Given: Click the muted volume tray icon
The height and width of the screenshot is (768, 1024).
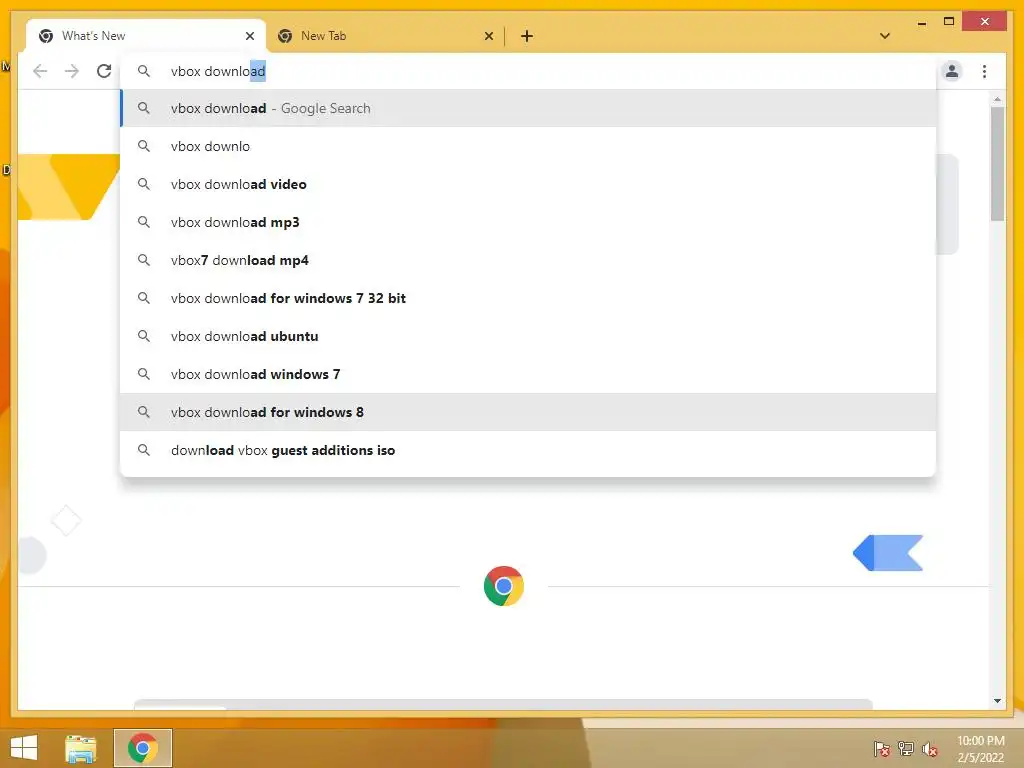Looking at the screenshot, I should coord(930,749).
